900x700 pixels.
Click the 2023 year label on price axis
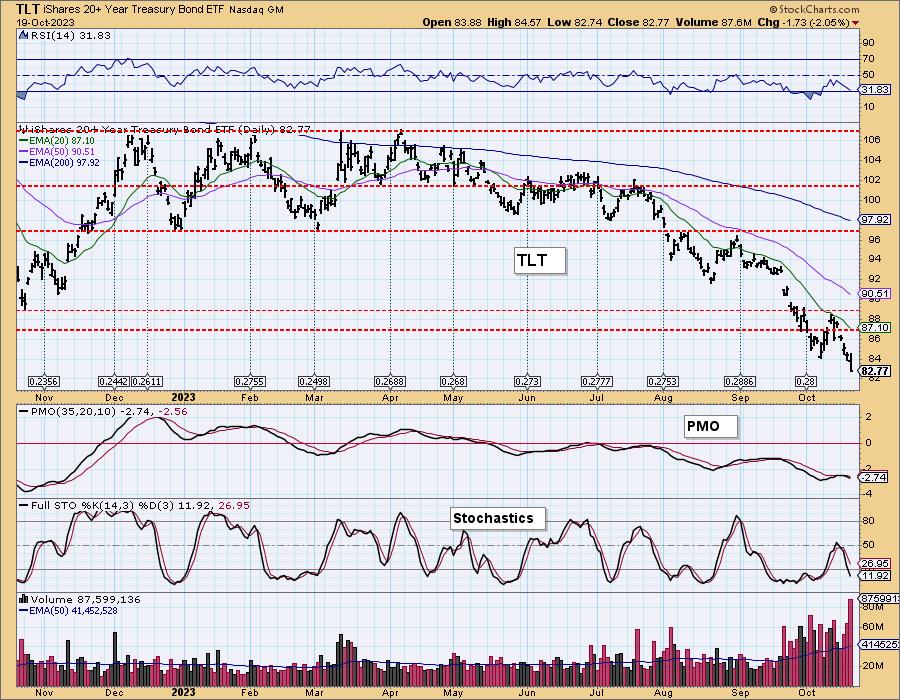coord(183,397)
